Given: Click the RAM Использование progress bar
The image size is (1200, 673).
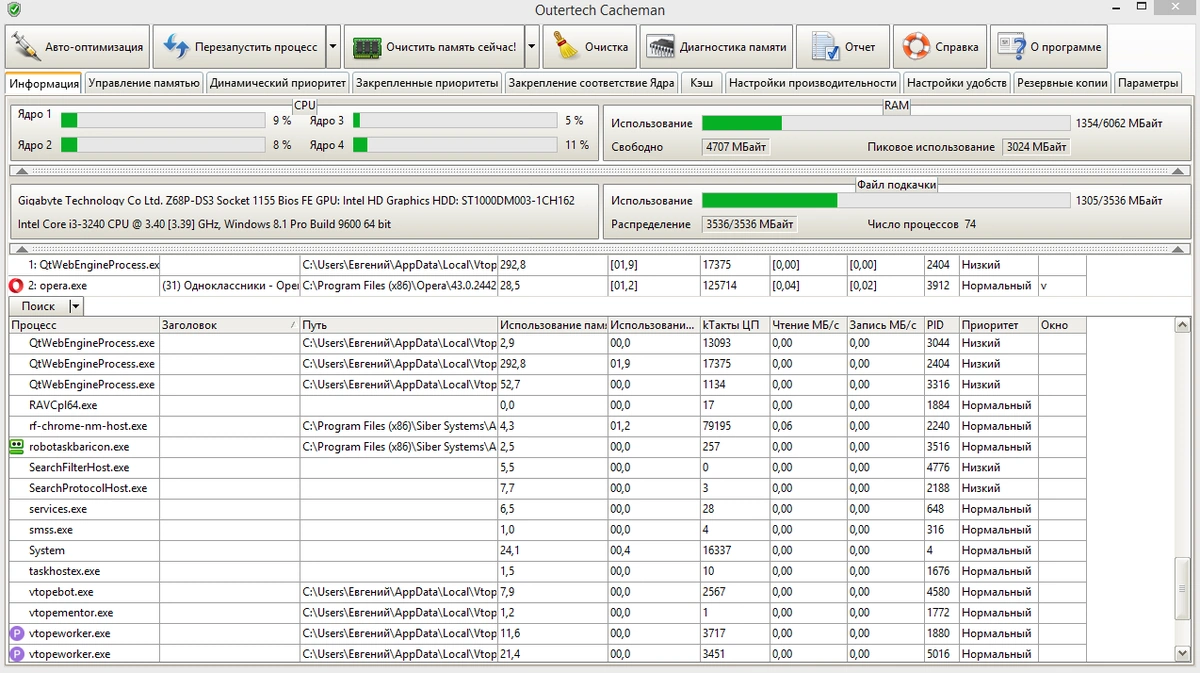Looking at the screenshot, I should coord(886,123).
